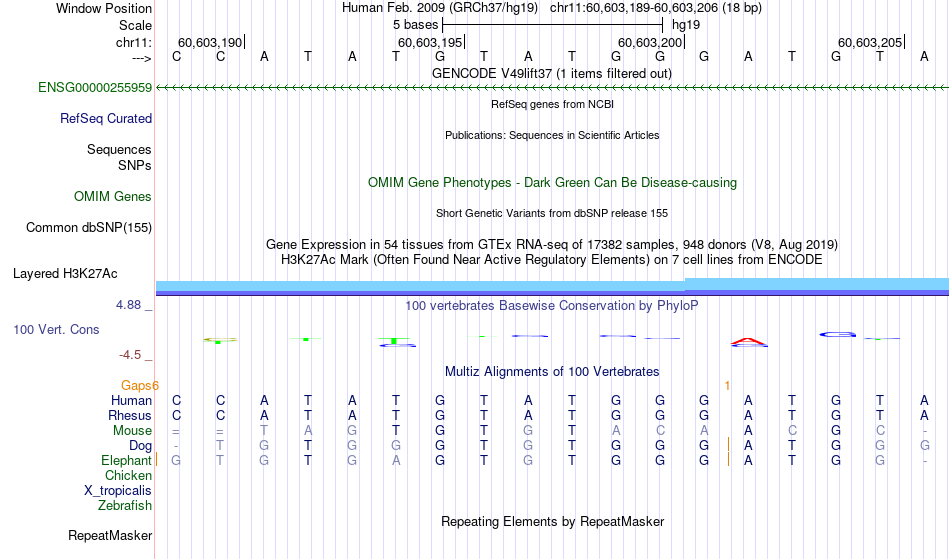Click 100 vertebrates Basewise Conservation by PhyloP title

[551, 306]
